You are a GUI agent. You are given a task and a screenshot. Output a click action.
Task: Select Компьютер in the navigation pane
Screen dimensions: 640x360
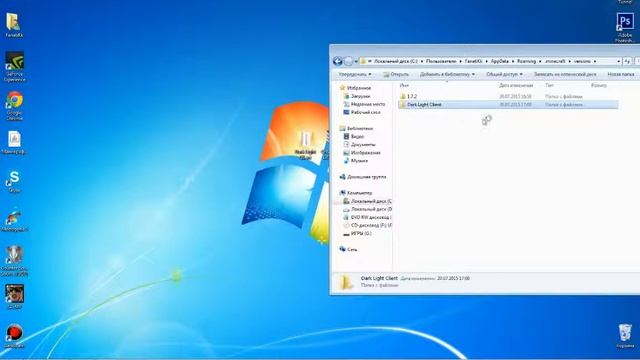[x=360, y=193]
